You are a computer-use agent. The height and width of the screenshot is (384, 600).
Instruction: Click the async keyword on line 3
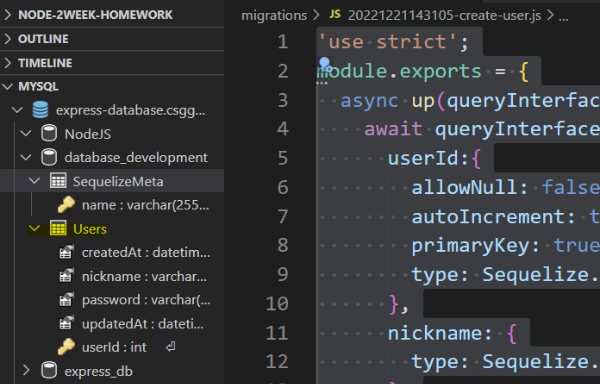(x=370, y=101)
